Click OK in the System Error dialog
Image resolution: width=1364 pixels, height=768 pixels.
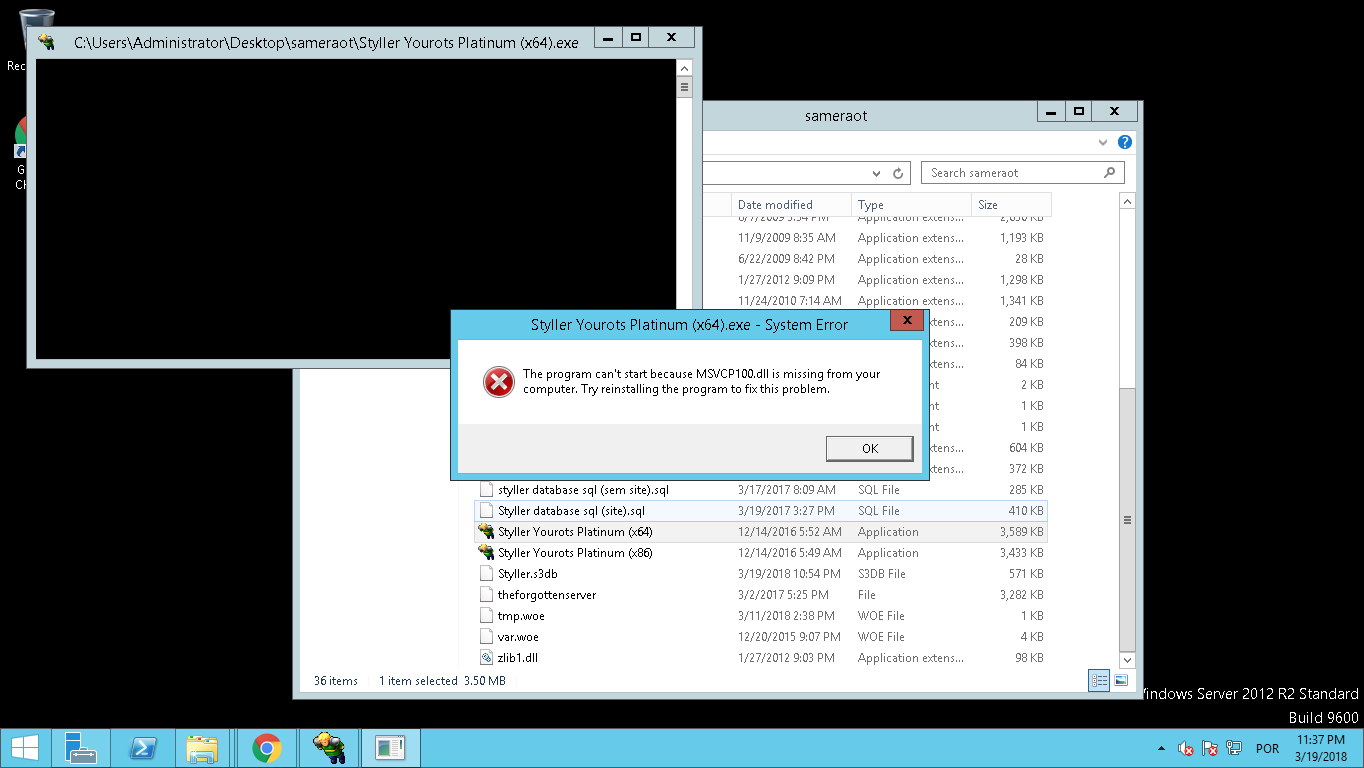869,448
